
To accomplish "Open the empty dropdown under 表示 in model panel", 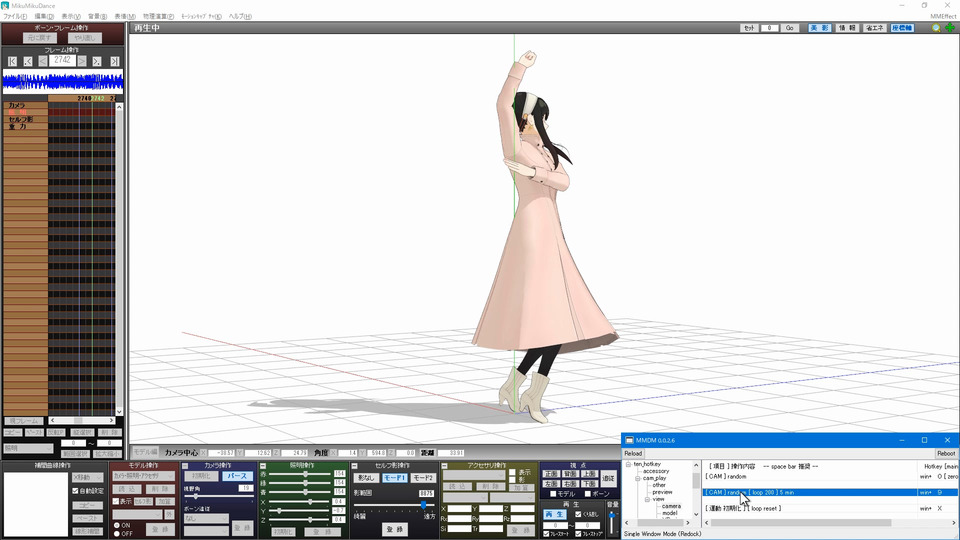I will (138, 515).
